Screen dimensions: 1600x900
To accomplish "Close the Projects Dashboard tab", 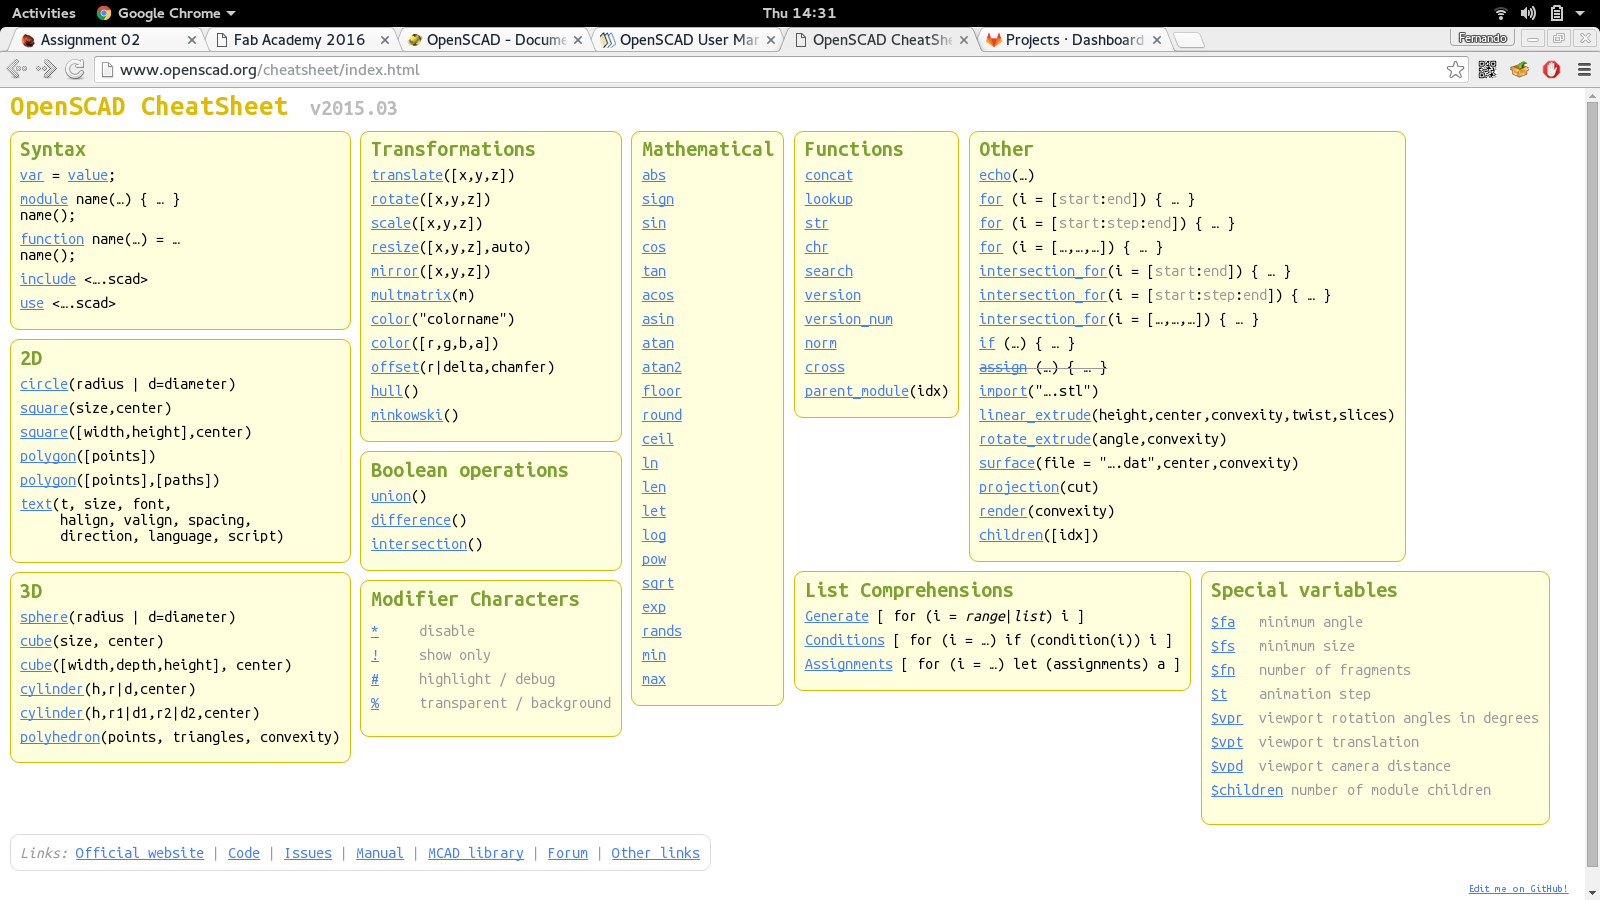I will [1157, 40].
